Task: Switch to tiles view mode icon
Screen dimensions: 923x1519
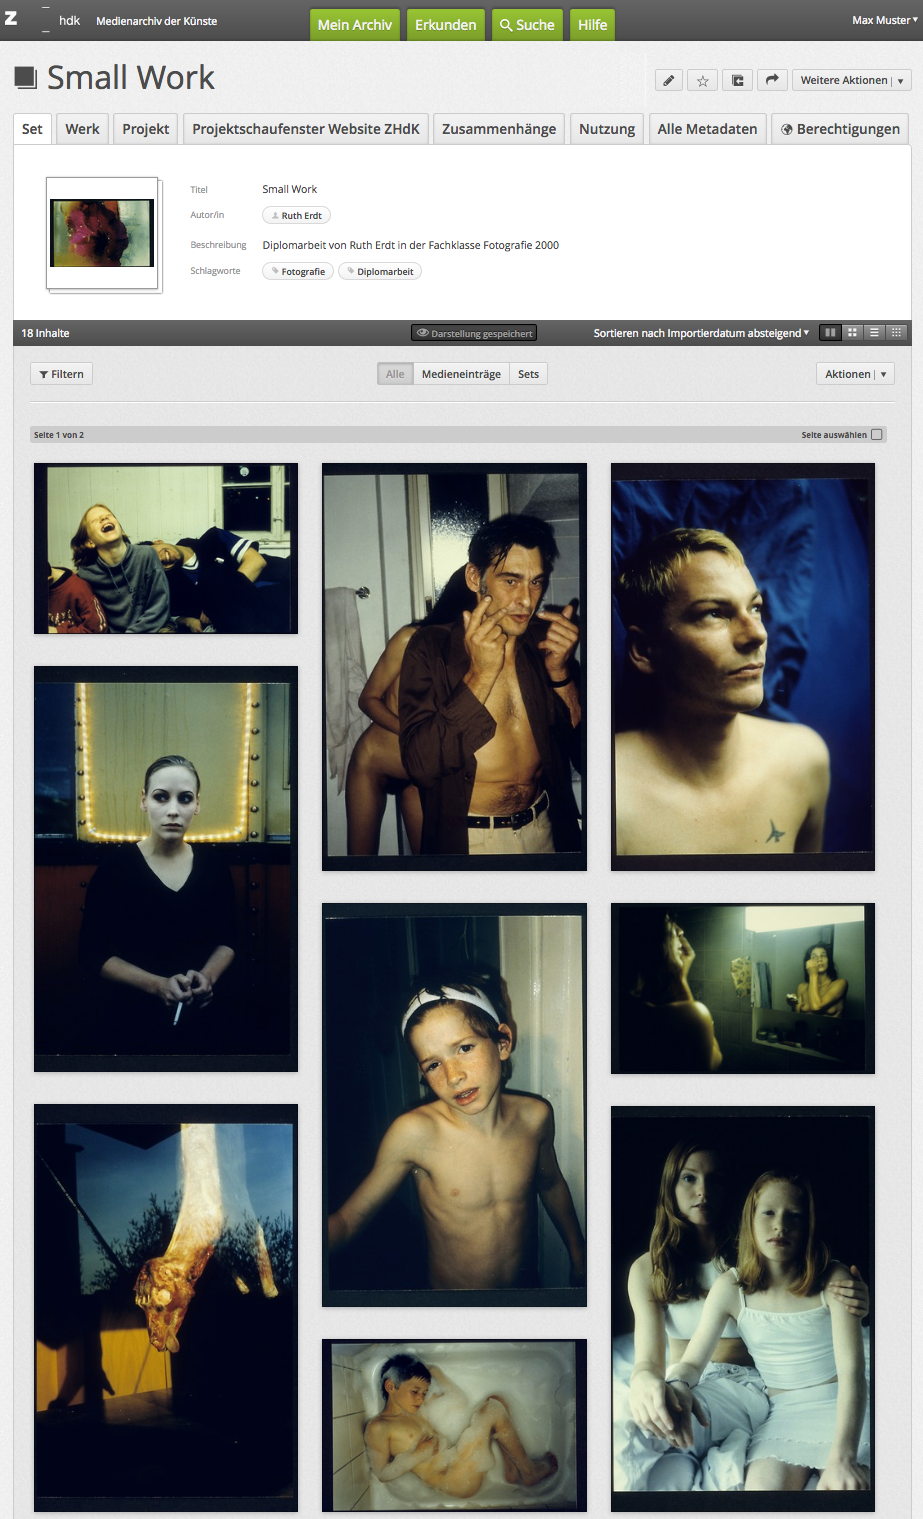Action: (830, 333)
